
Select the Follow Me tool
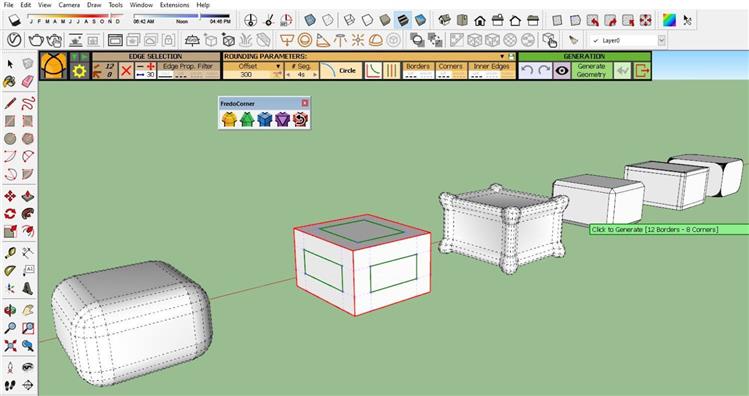pos(28,214)
